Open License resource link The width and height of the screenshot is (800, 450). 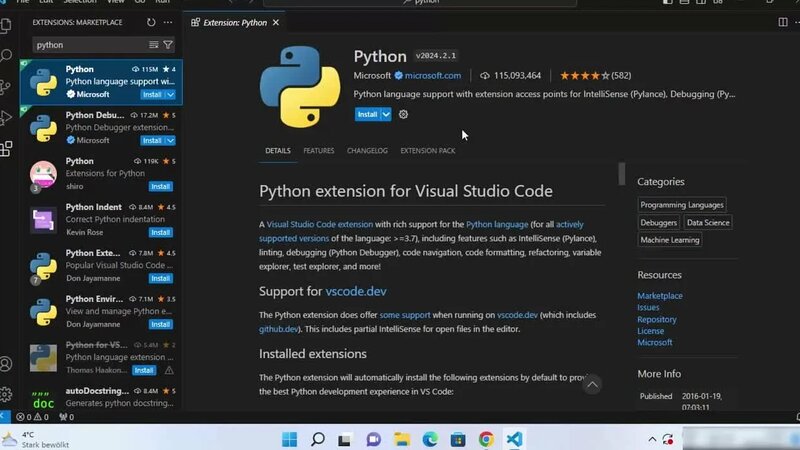651,331
